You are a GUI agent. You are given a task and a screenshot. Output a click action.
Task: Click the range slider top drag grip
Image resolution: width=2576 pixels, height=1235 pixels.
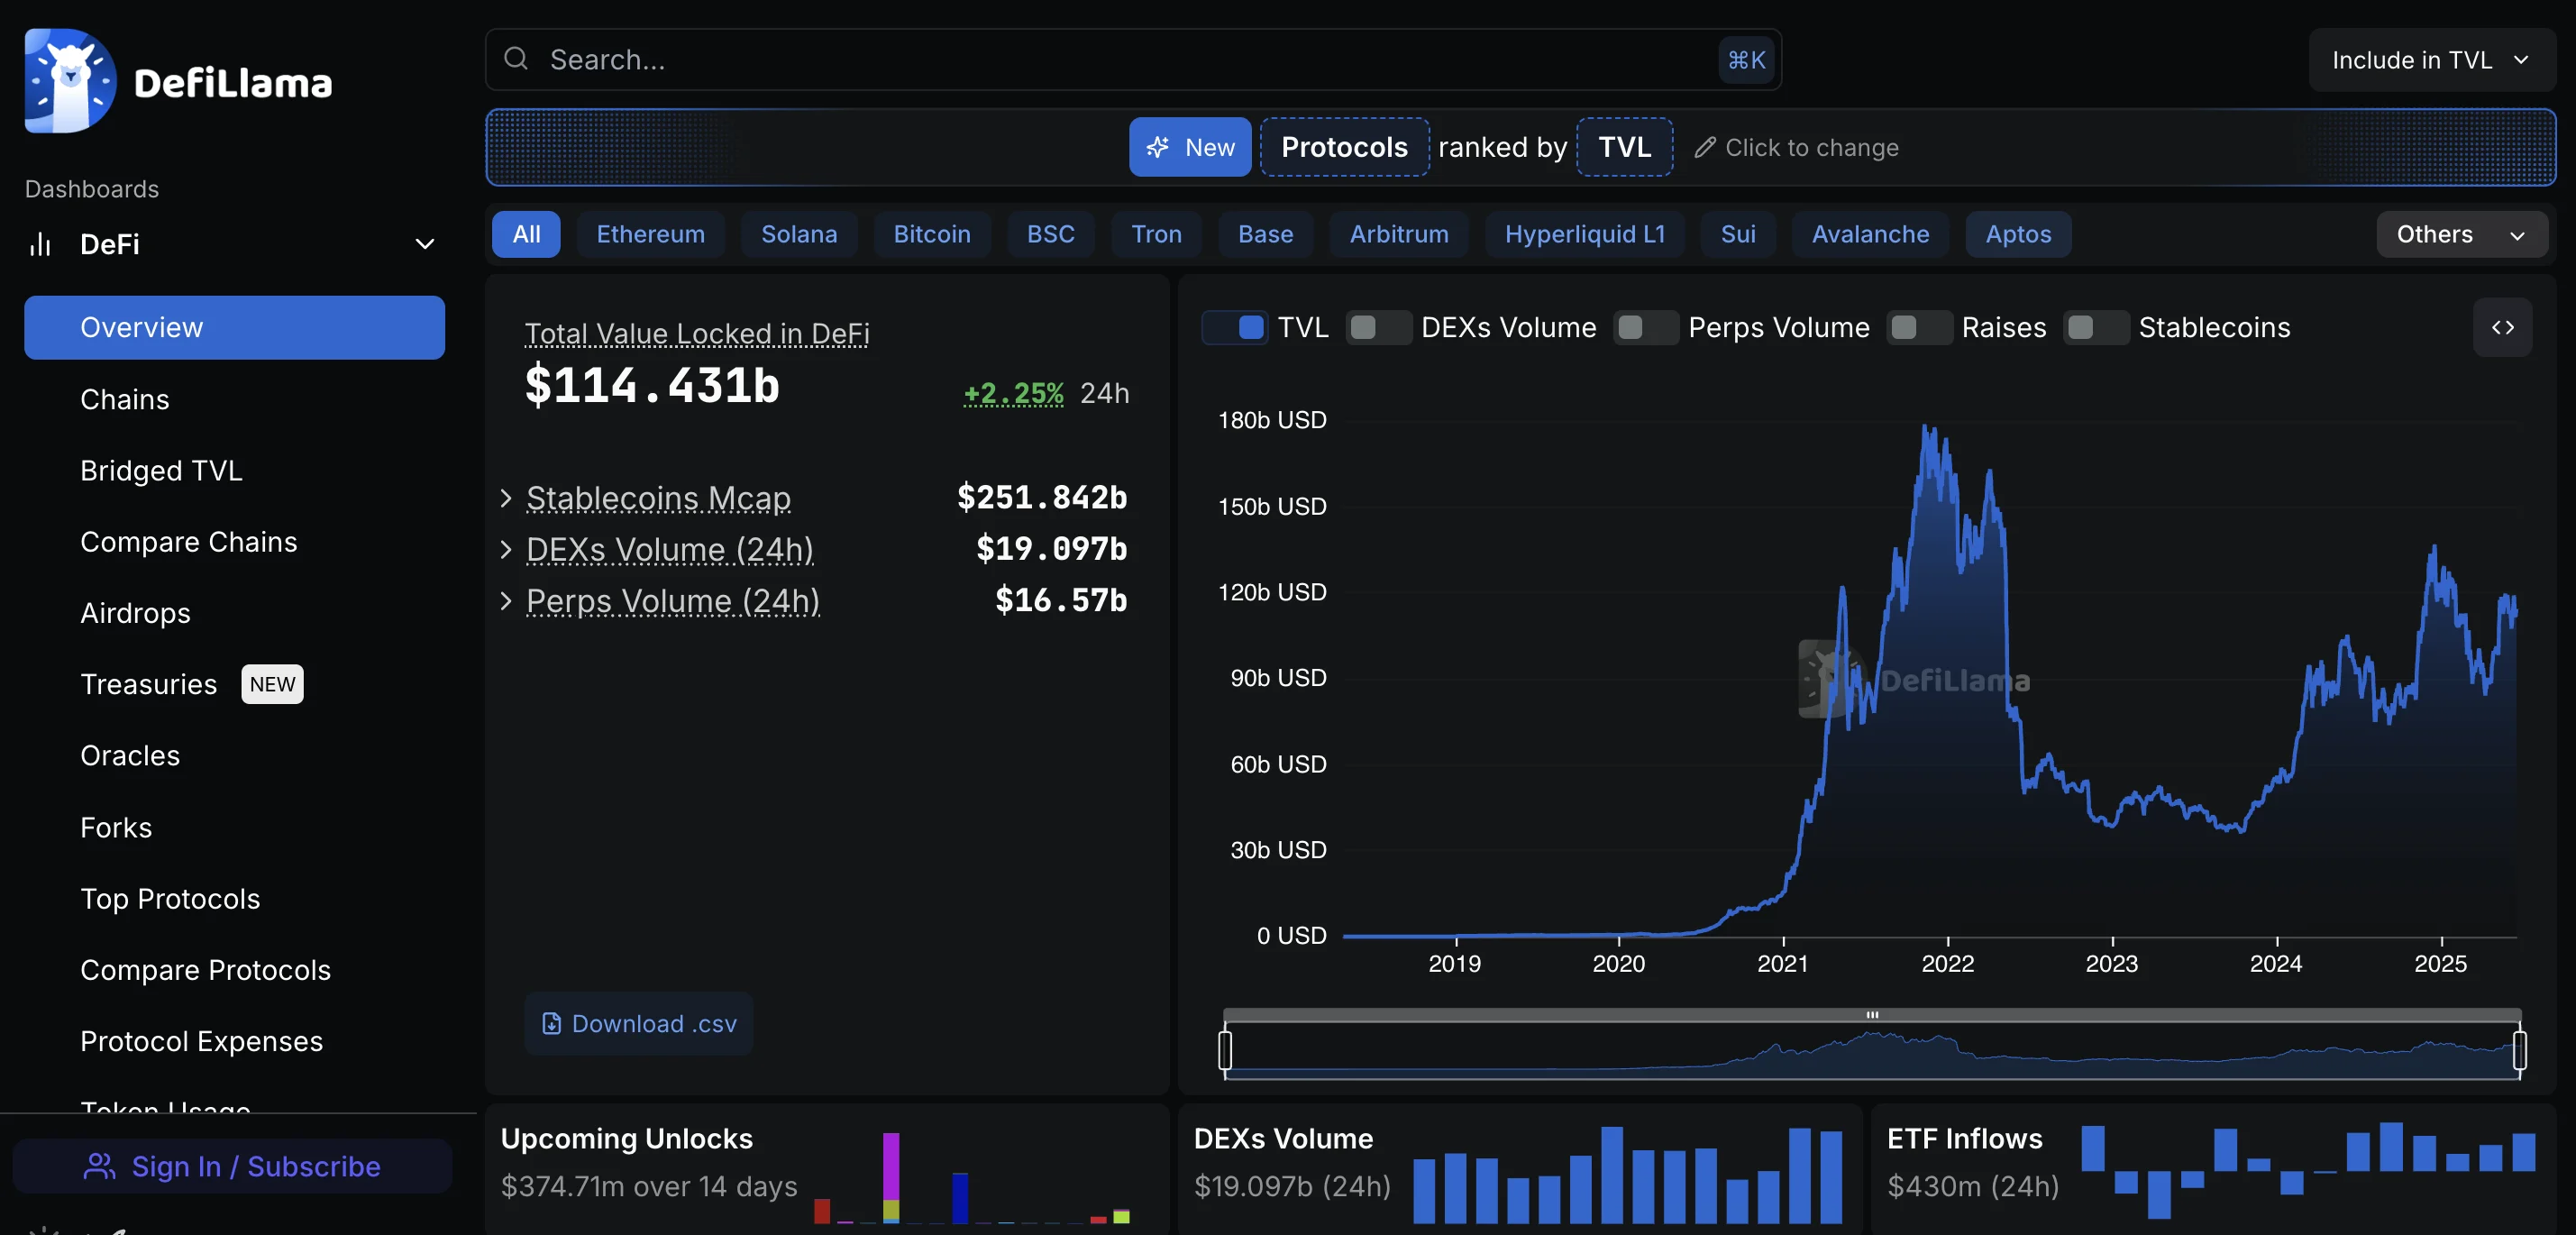(1872, 1014)
